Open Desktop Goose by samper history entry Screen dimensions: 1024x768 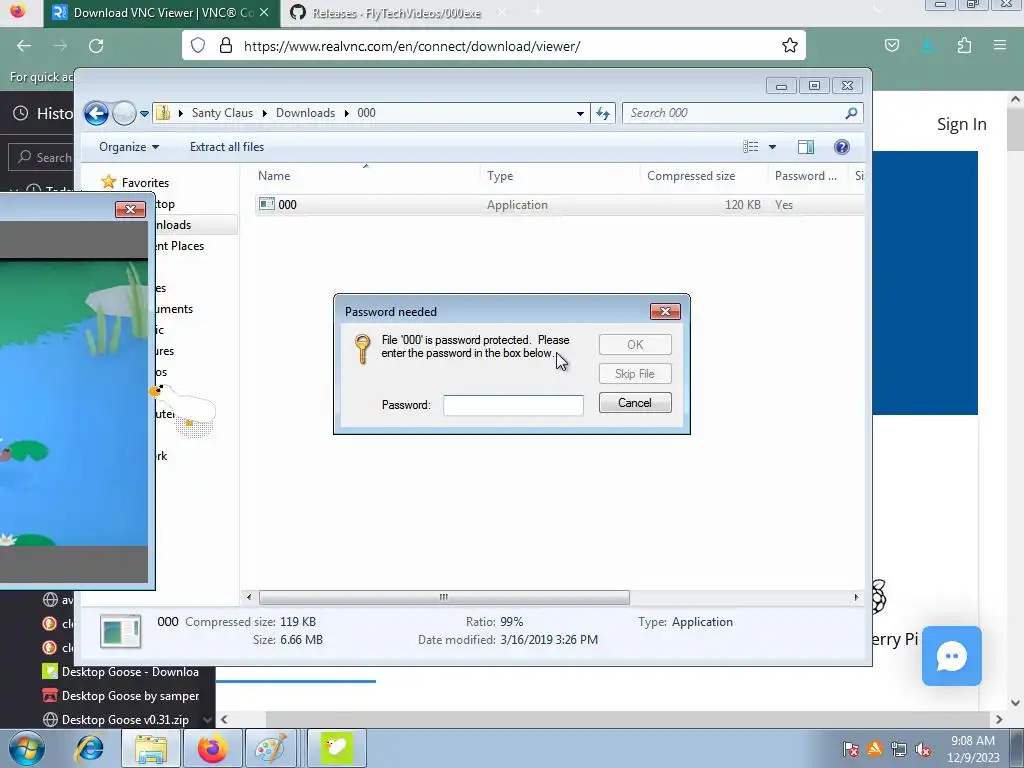coord(121,696)
